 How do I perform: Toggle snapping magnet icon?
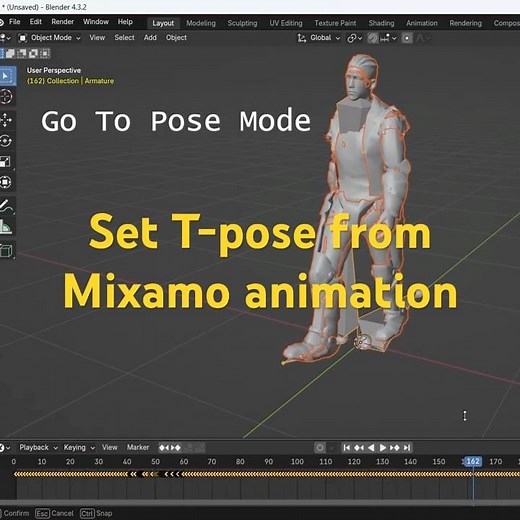click(x=373, y=38)
